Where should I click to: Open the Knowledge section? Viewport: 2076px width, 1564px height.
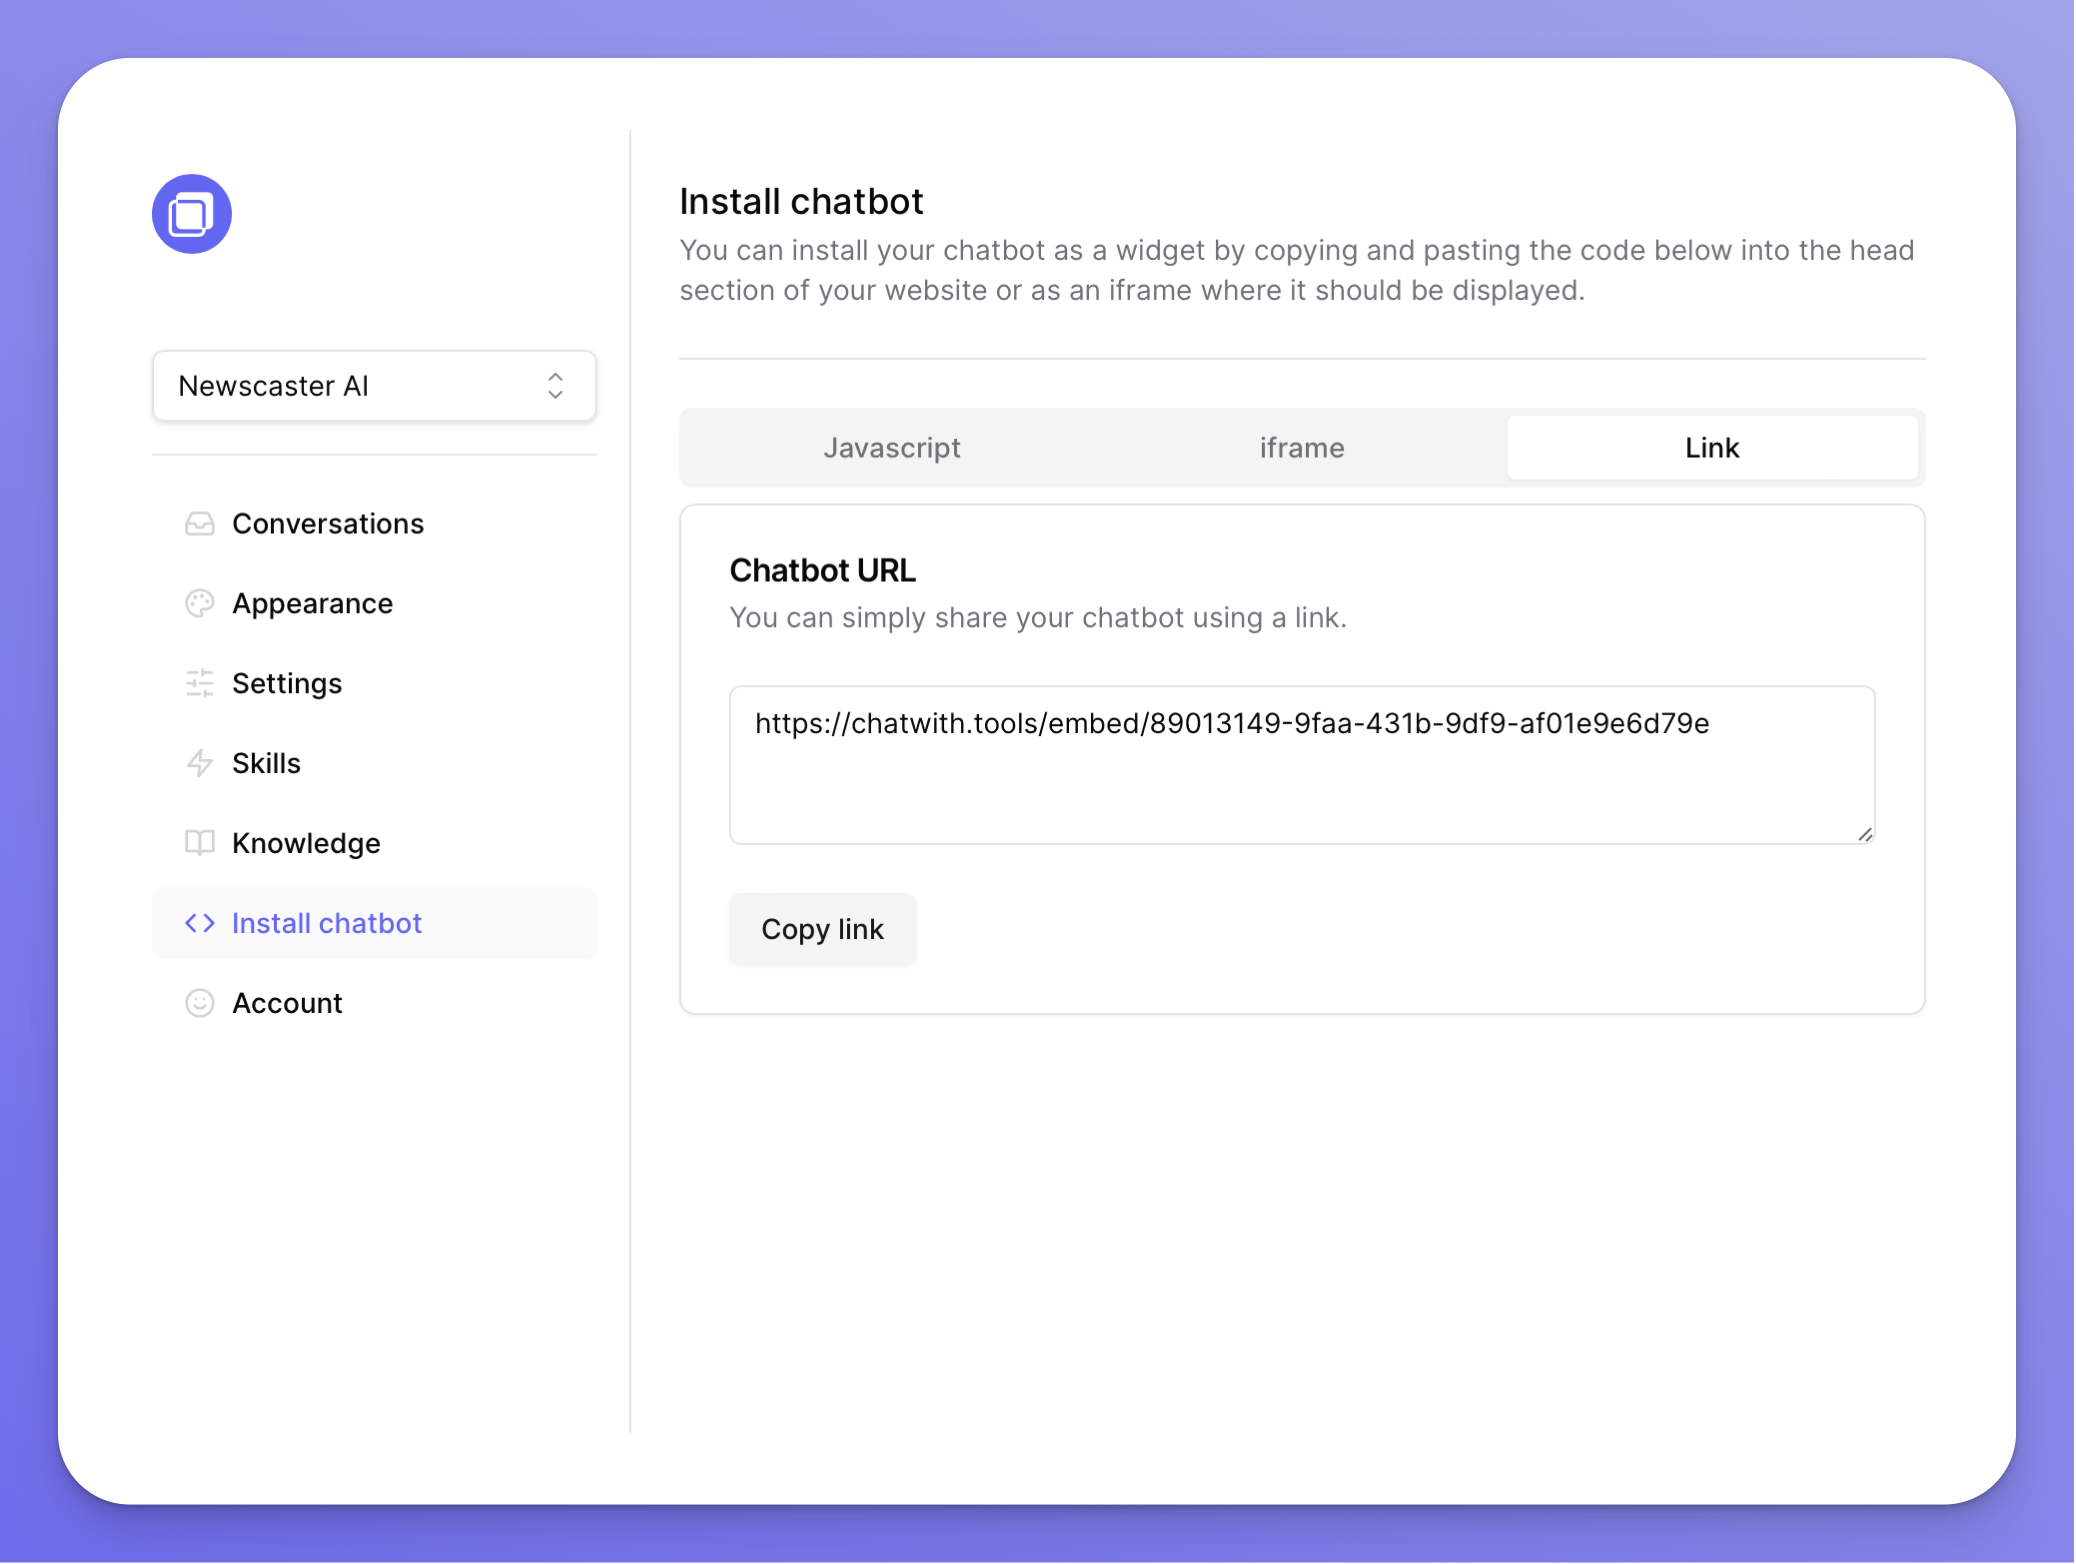306,843
